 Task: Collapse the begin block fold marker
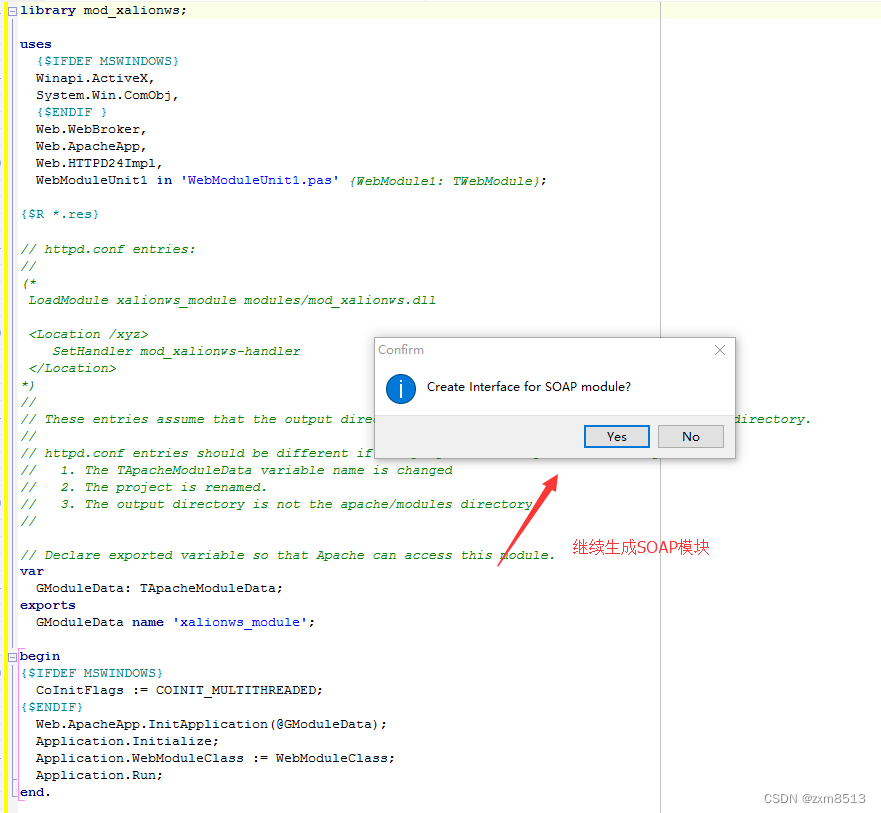tap(12, 657)
